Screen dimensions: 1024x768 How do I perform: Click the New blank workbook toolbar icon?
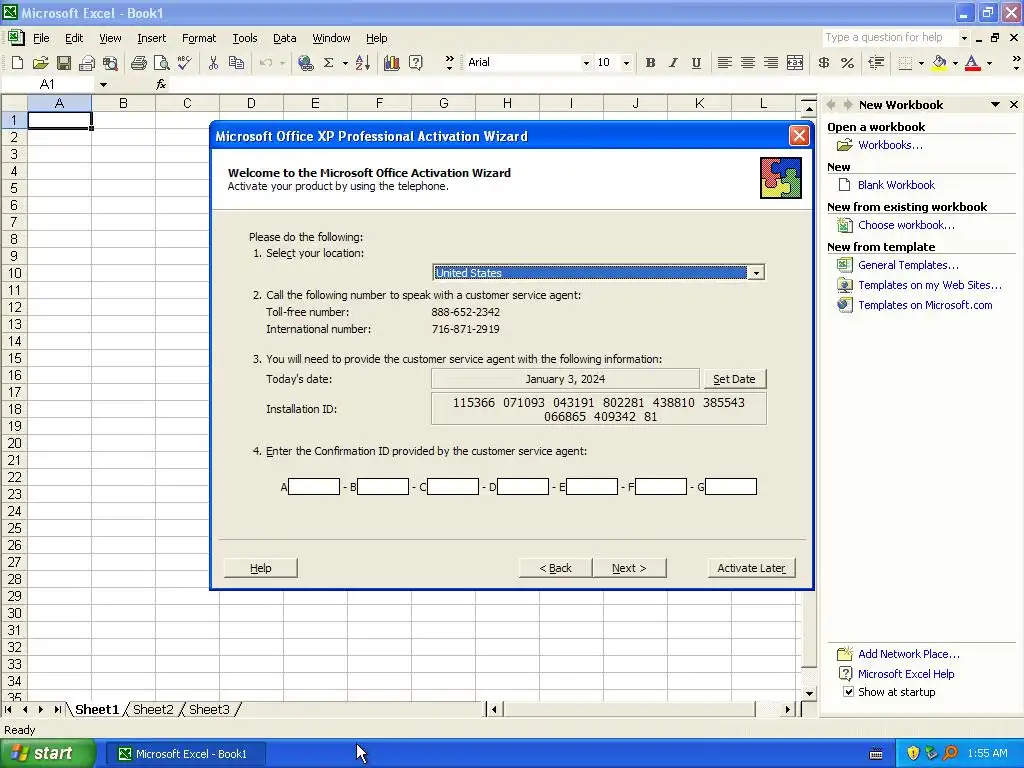click(18, 63)
